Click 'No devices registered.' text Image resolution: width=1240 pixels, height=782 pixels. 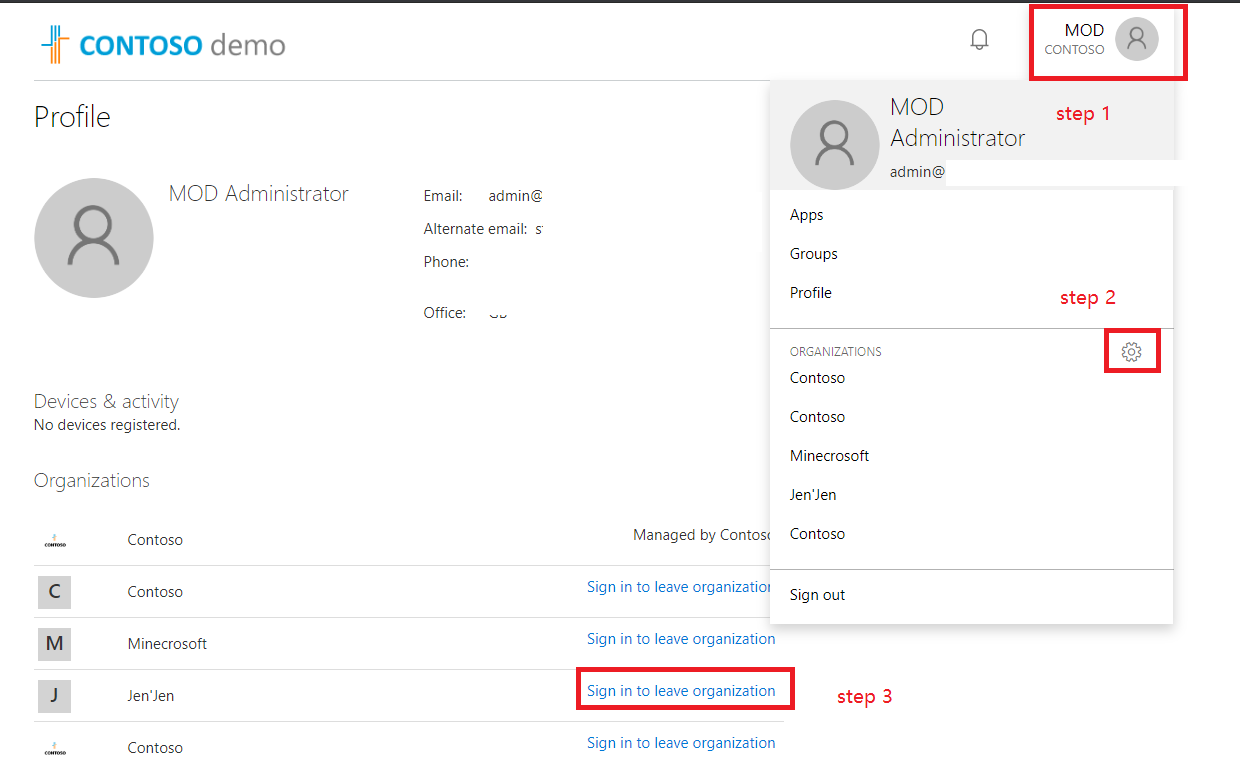(107, 425)
